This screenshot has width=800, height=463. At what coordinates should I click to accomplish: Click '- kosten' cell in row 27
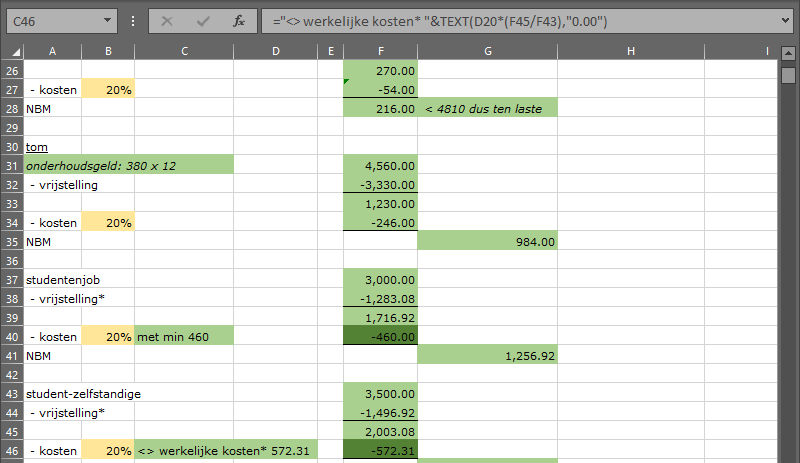pyautogui.click(x=53, y=90)
